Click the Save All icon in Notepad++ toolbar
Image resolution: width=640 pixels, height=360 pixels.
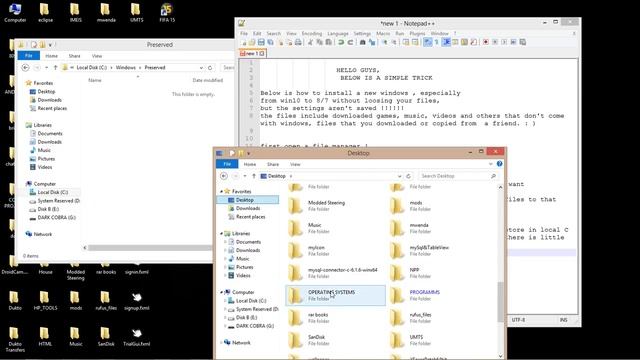click(x=270, y=42)
